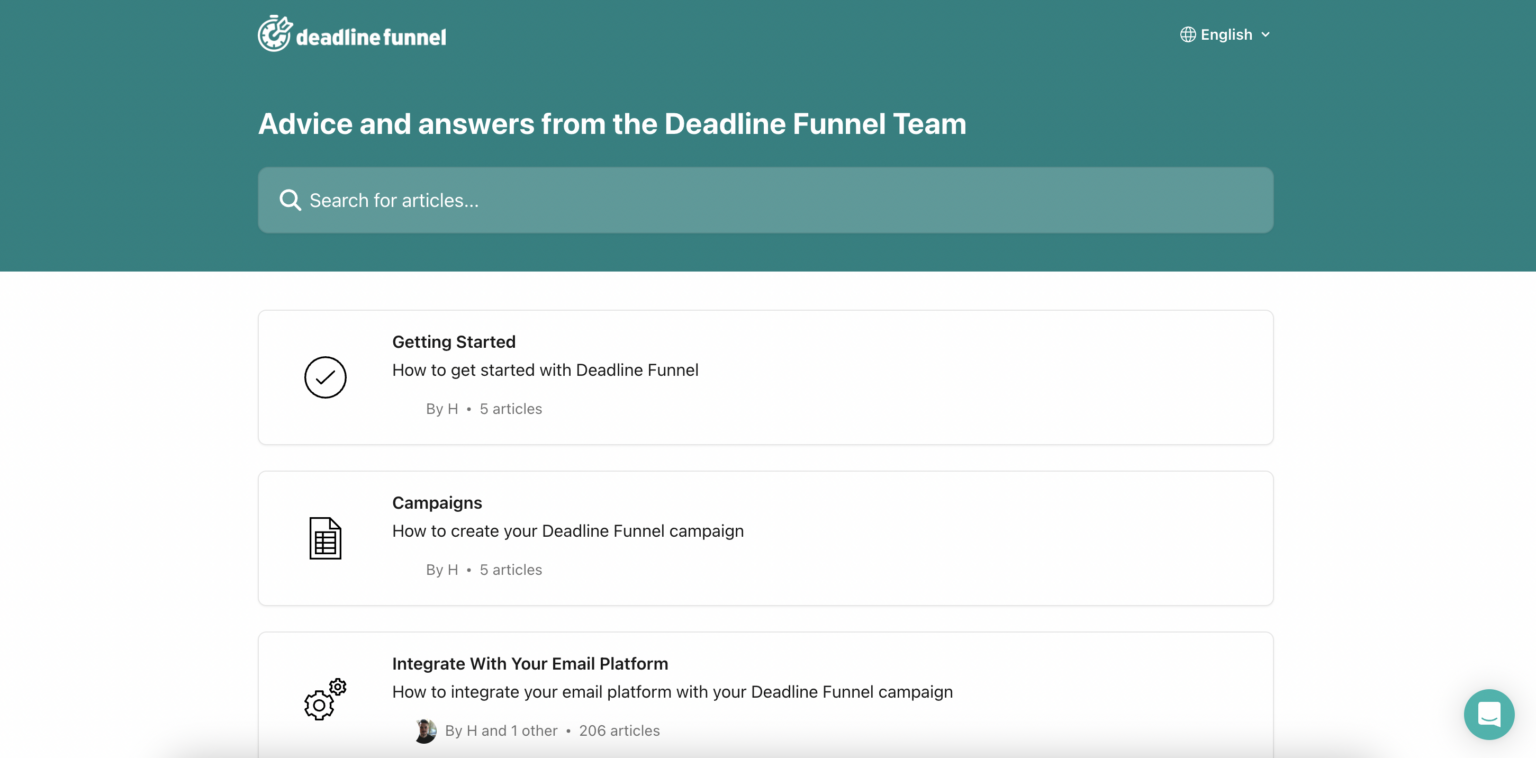Viewport: 1536px width, 758px height.
Task: Expand the English language selector
Action: (1226, 34)
